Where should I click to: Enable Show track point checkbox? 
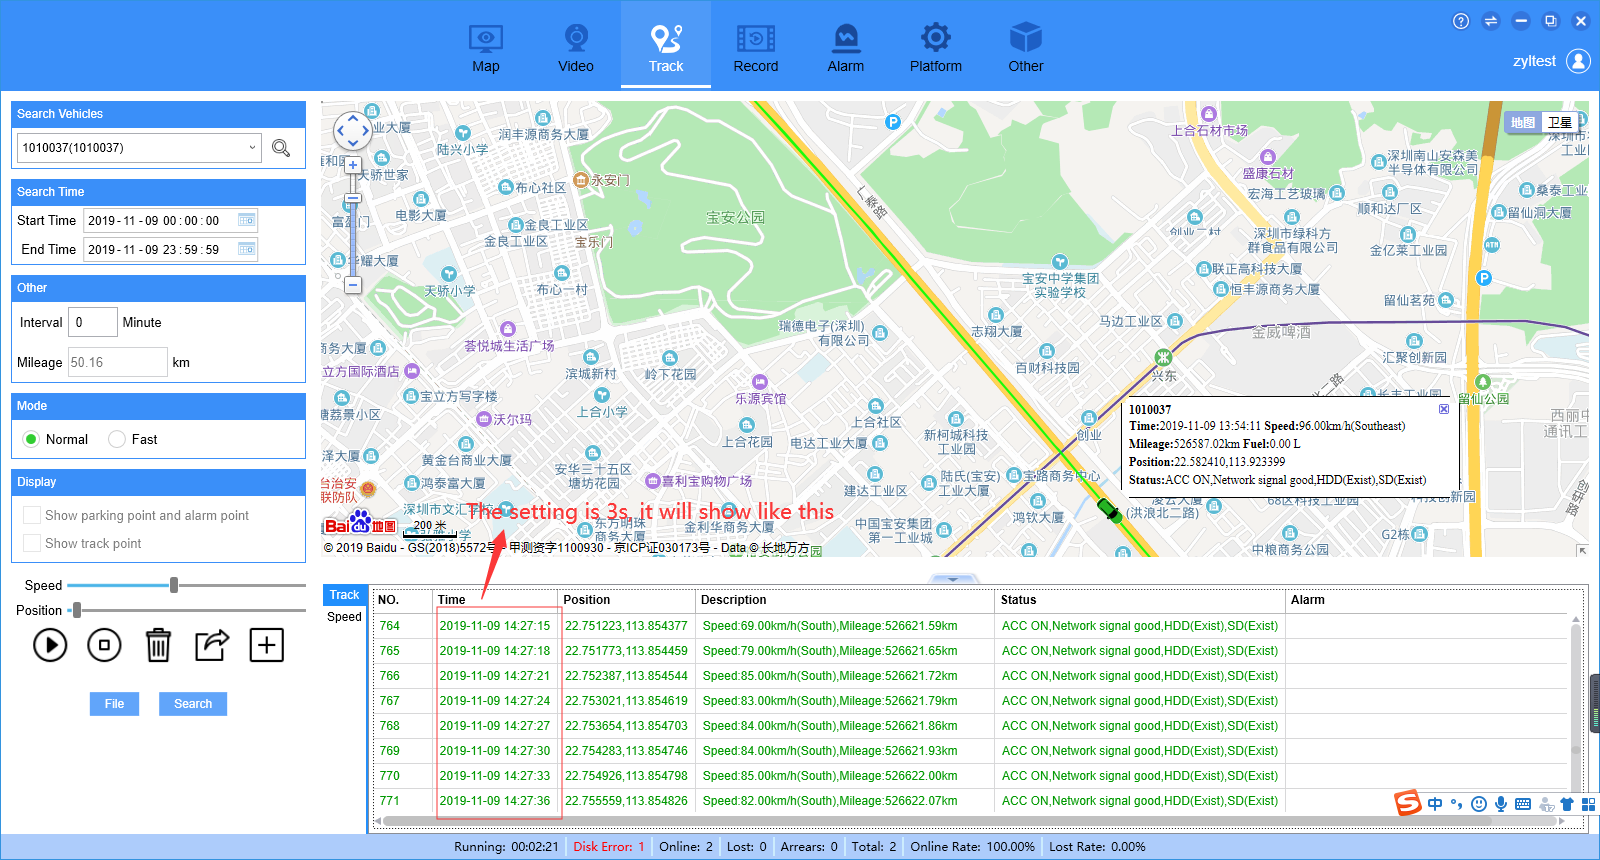[x=32, y=543]
